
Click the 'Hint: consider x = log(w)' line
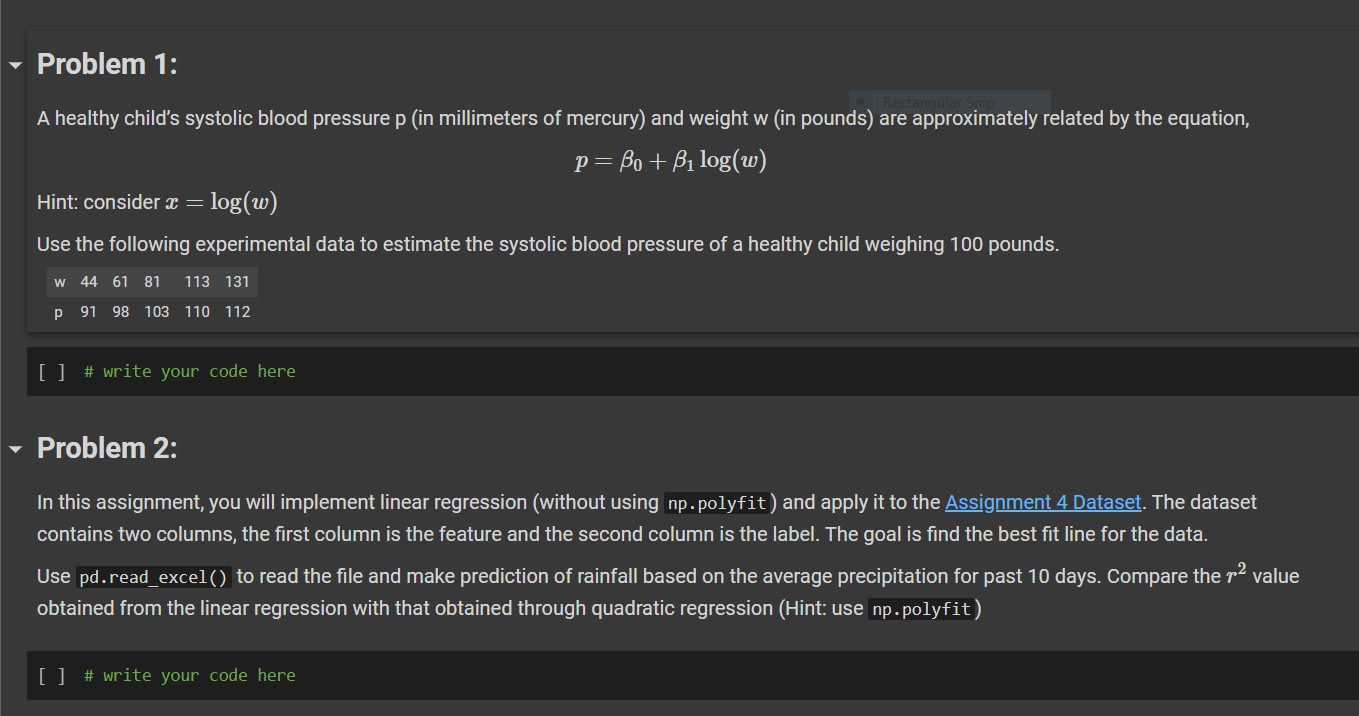[157, 202]
